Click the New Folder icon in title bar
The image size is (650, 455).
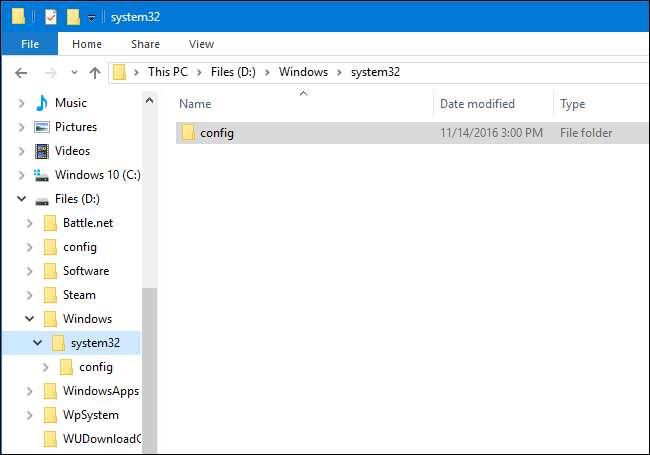pos(73,16)
